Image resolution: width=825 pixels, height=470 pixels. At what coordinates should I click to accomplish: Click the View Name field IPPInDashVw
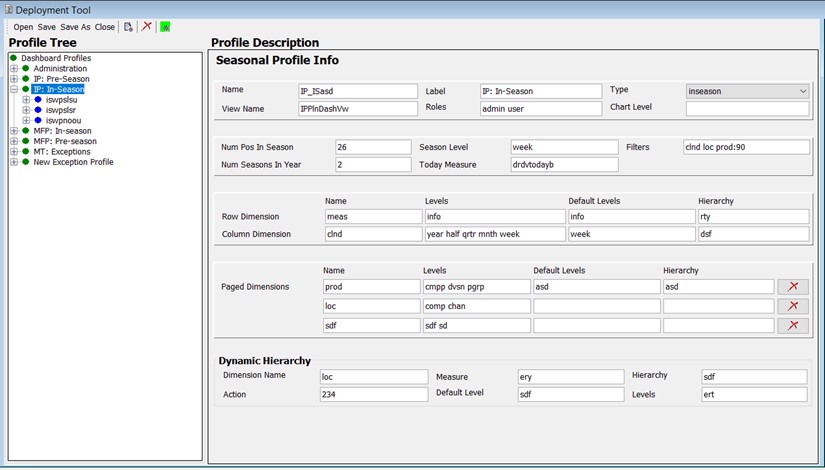pyautogui.click(x=358, y=109)
